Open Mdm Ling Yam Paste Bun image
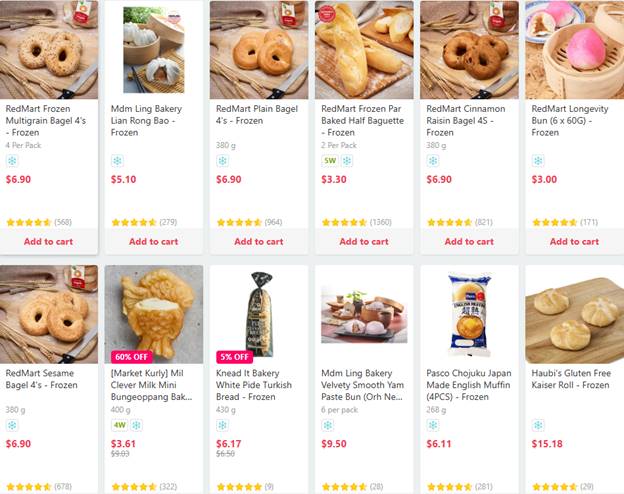Image resolution: width=624 pixels, height=494 pixels. 364,313
